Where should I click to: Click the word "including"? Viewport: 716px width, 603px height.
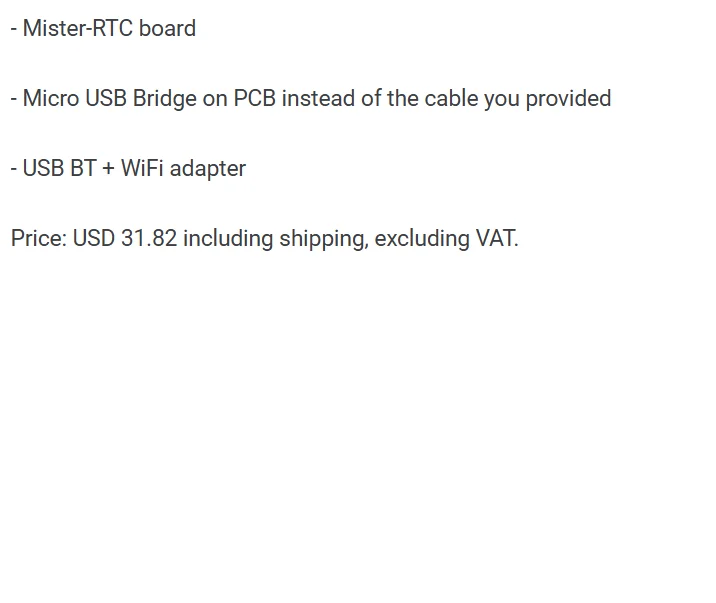pyautogui.click(x=228, y=239)
